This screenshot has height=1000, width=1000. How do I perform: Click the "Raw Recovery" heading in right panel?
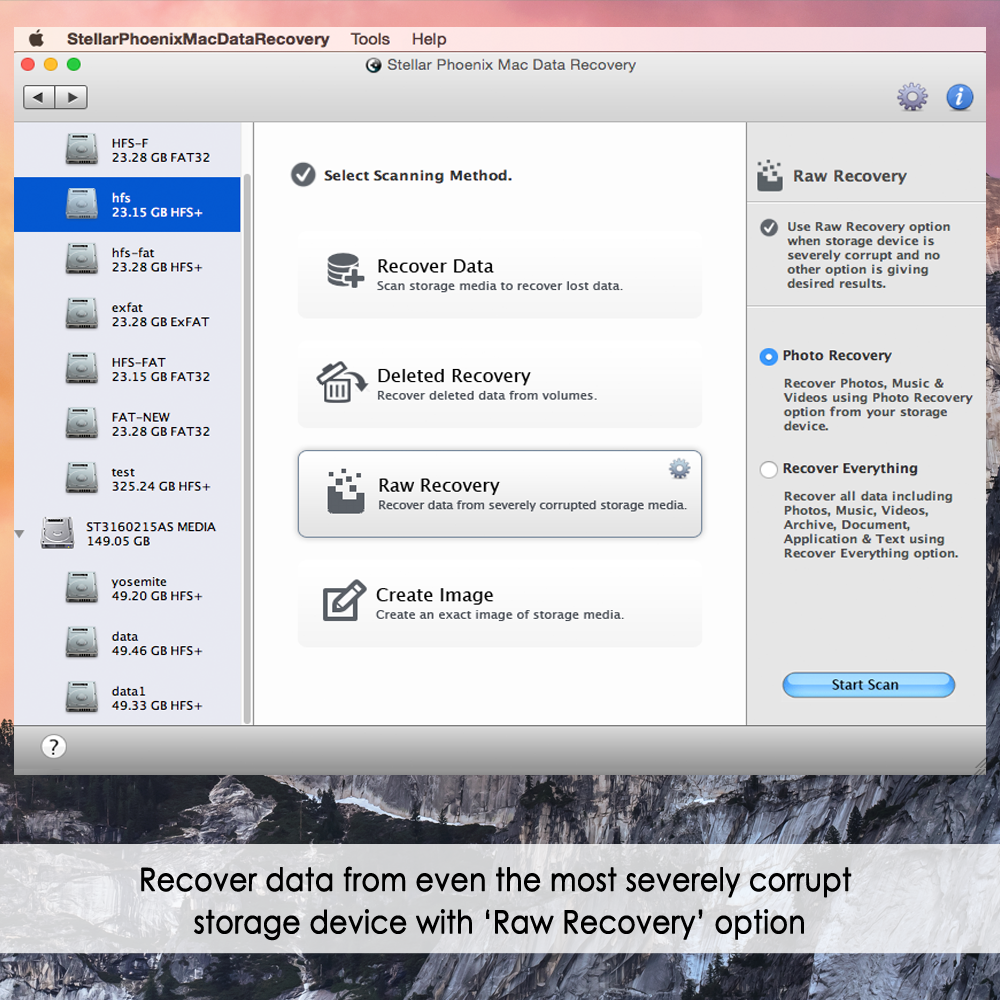(849, 176)
